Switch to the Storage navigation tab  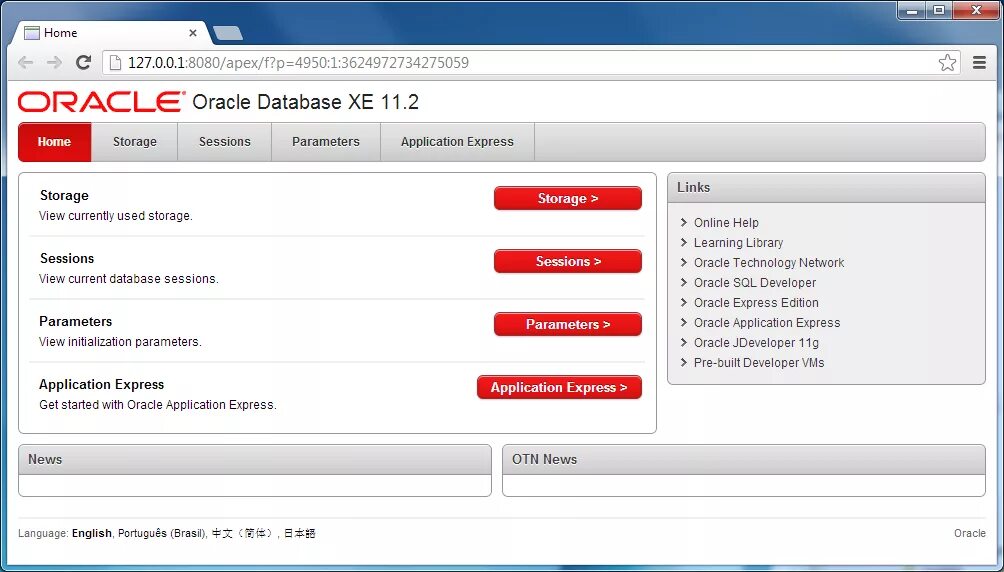click(x=134, y=142)
